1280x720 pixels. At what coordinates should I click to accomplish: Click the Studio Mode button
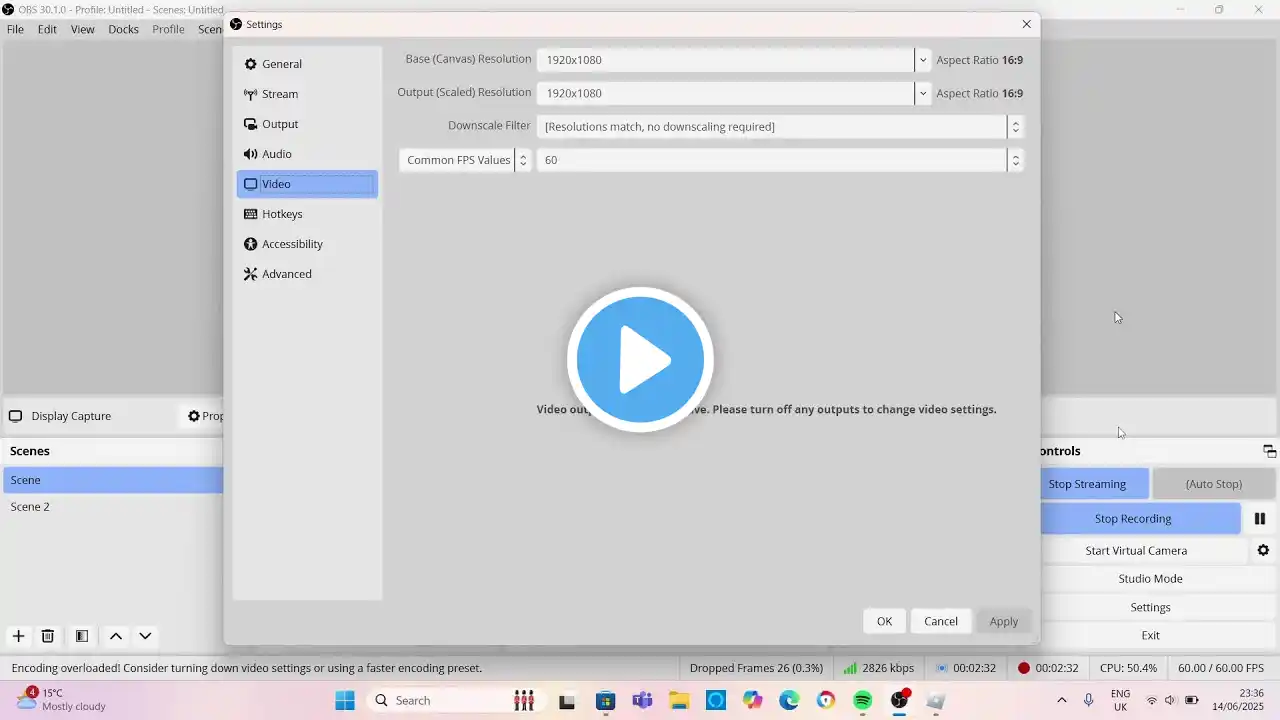(x=1158, y=578)
